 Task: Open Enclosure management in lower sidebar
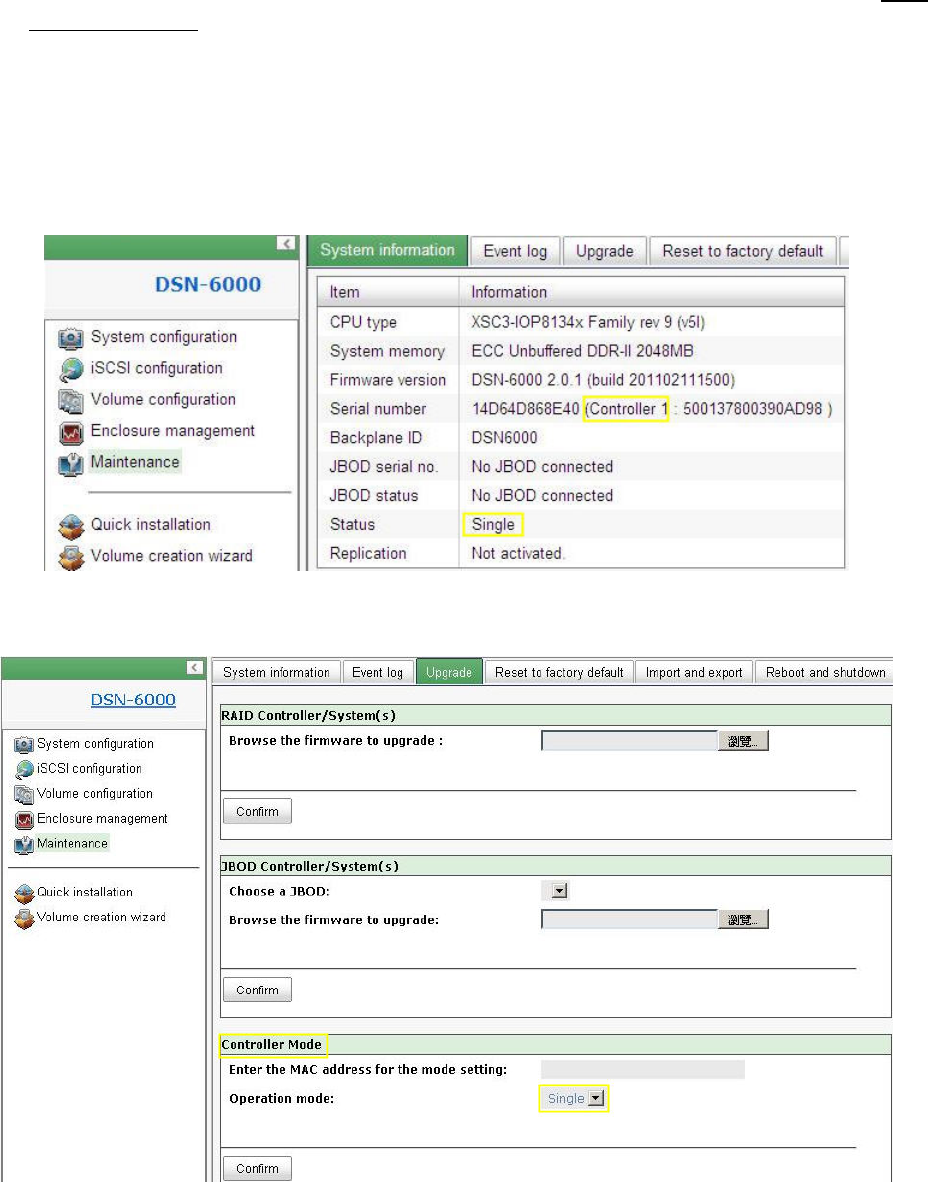click(x=103, y=819)
